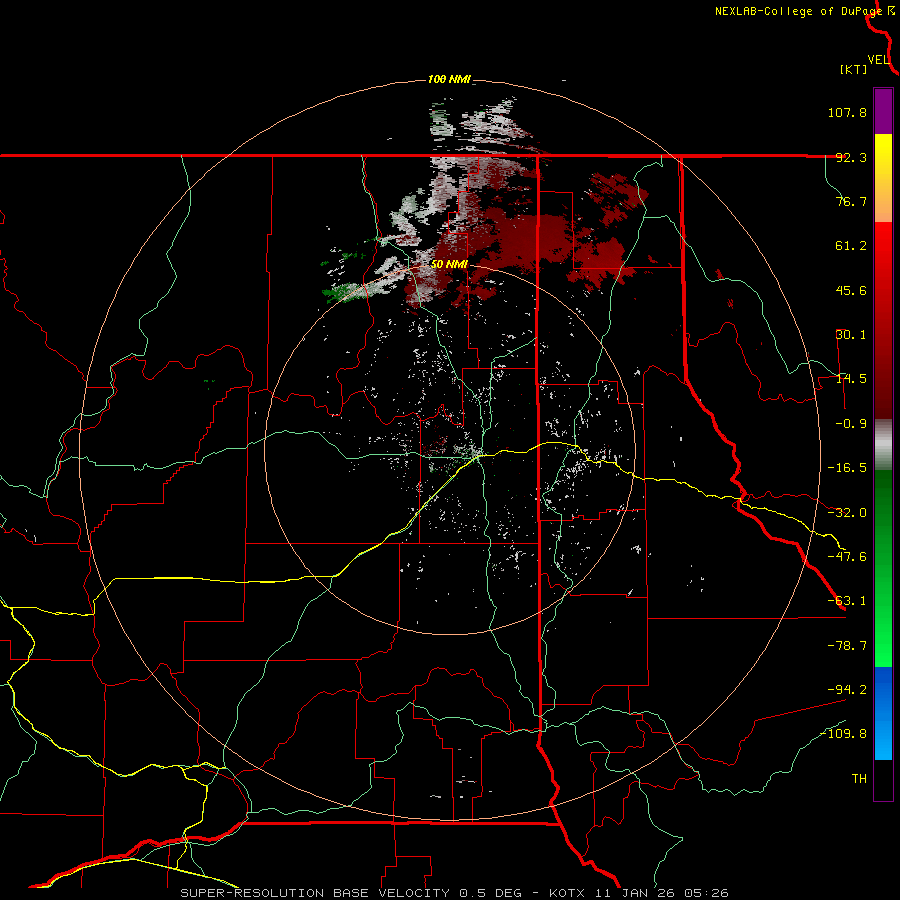Click the 11 JAN 26 05:26 timestamp
Screen dimensions: 900x900
(x=664, y=893)
